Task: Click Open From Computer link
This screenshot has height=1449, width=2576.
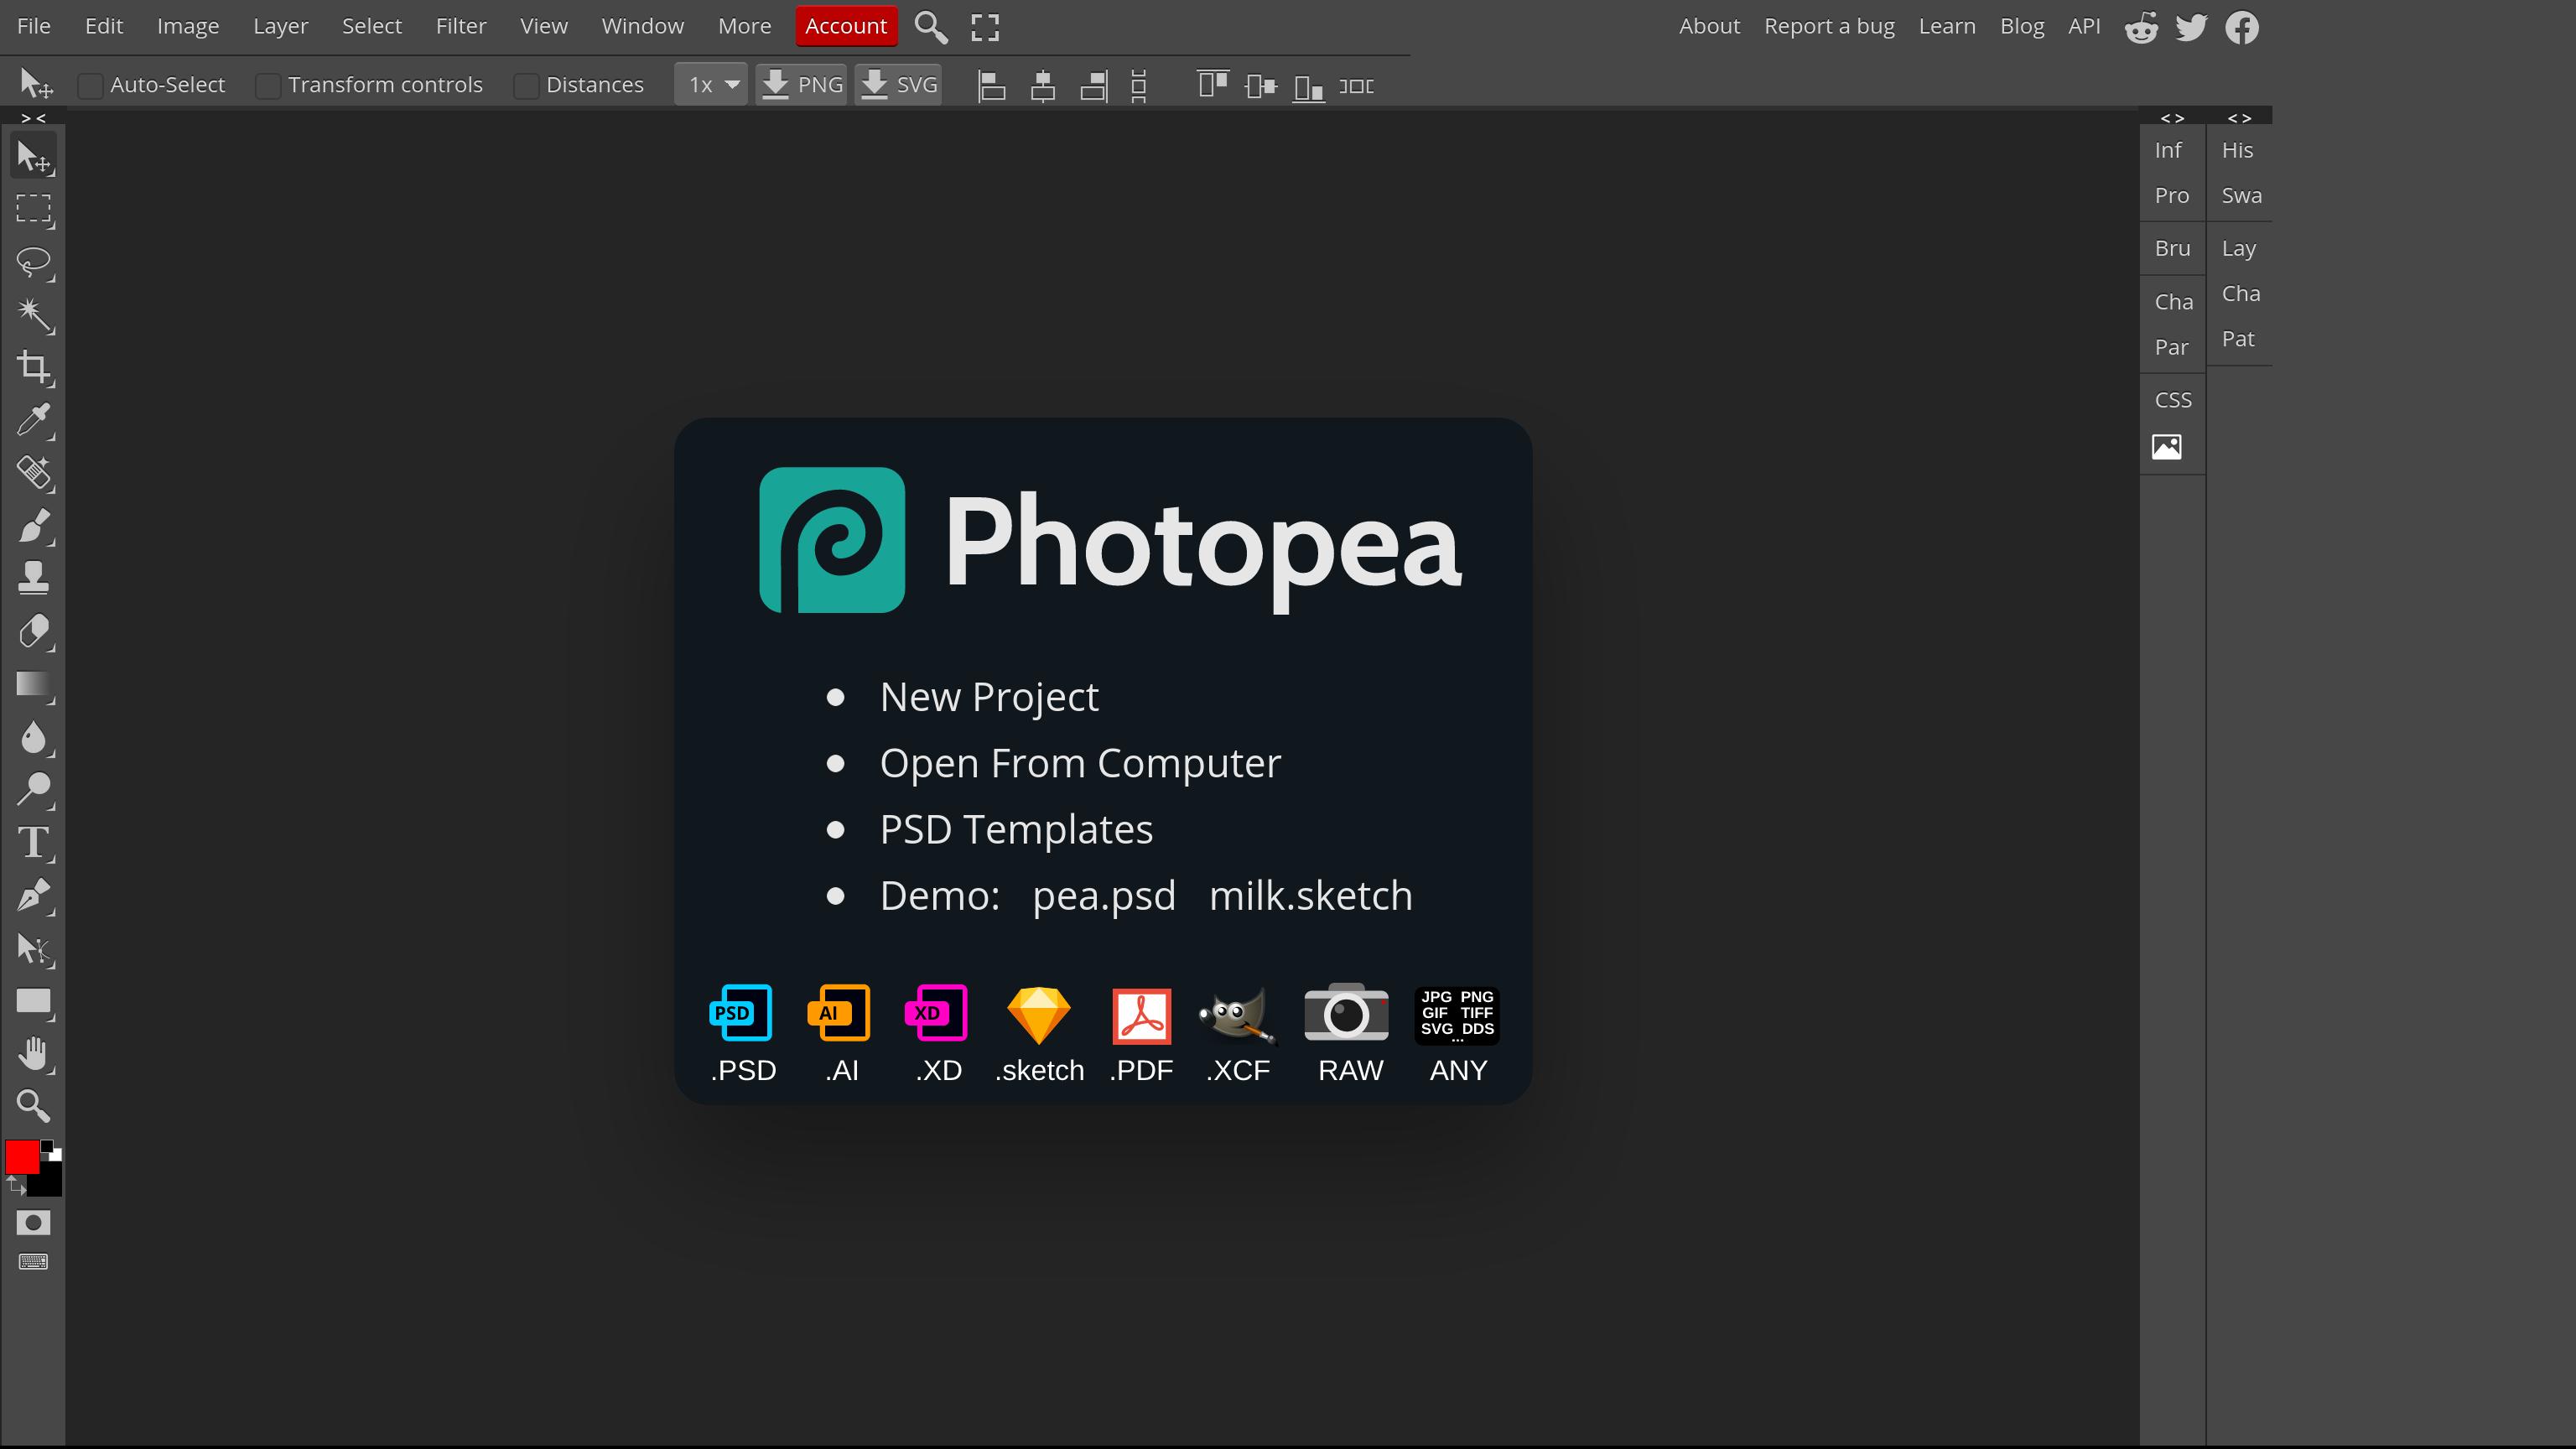Action: tap(1080, 763)
